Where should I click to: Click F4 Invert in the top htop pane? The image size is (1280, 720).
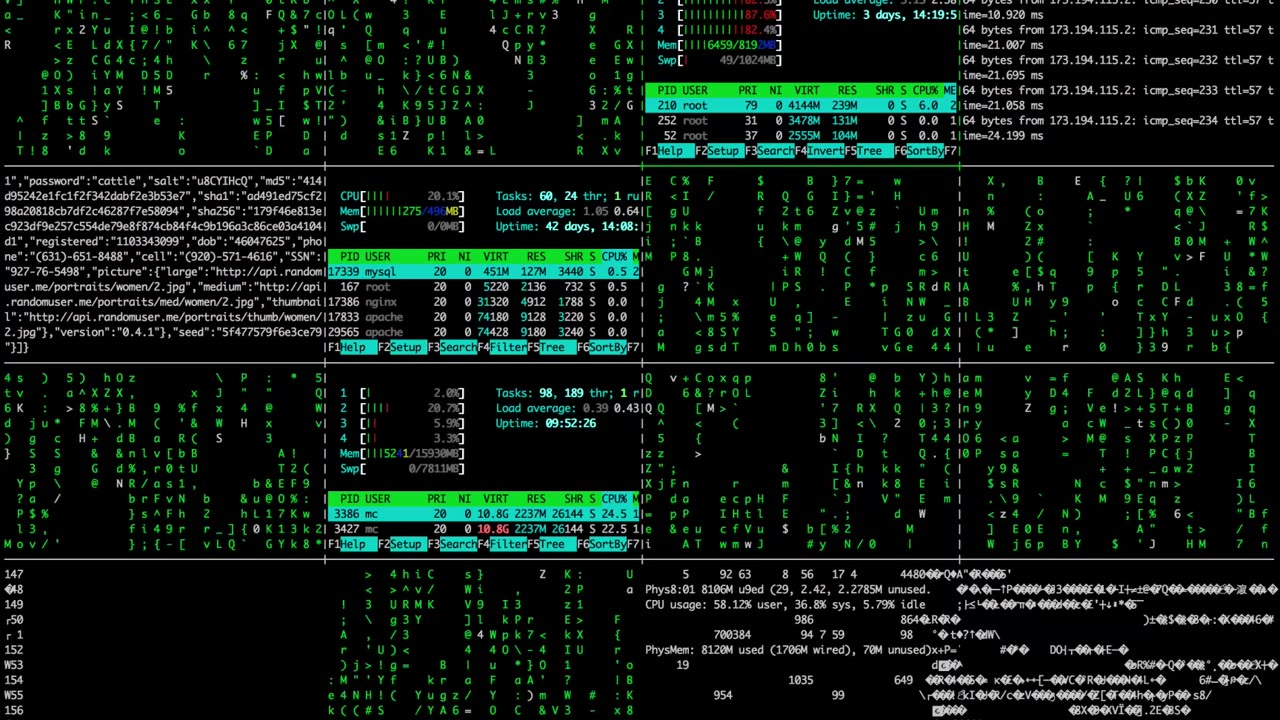pyautogui.click(x=820, y=151)
